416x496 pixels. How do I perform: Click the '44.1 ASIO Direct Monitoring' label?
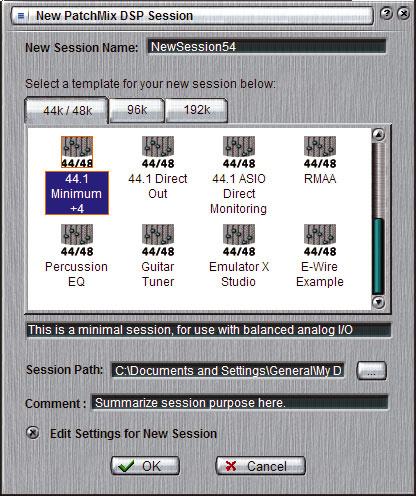[239, 194]
